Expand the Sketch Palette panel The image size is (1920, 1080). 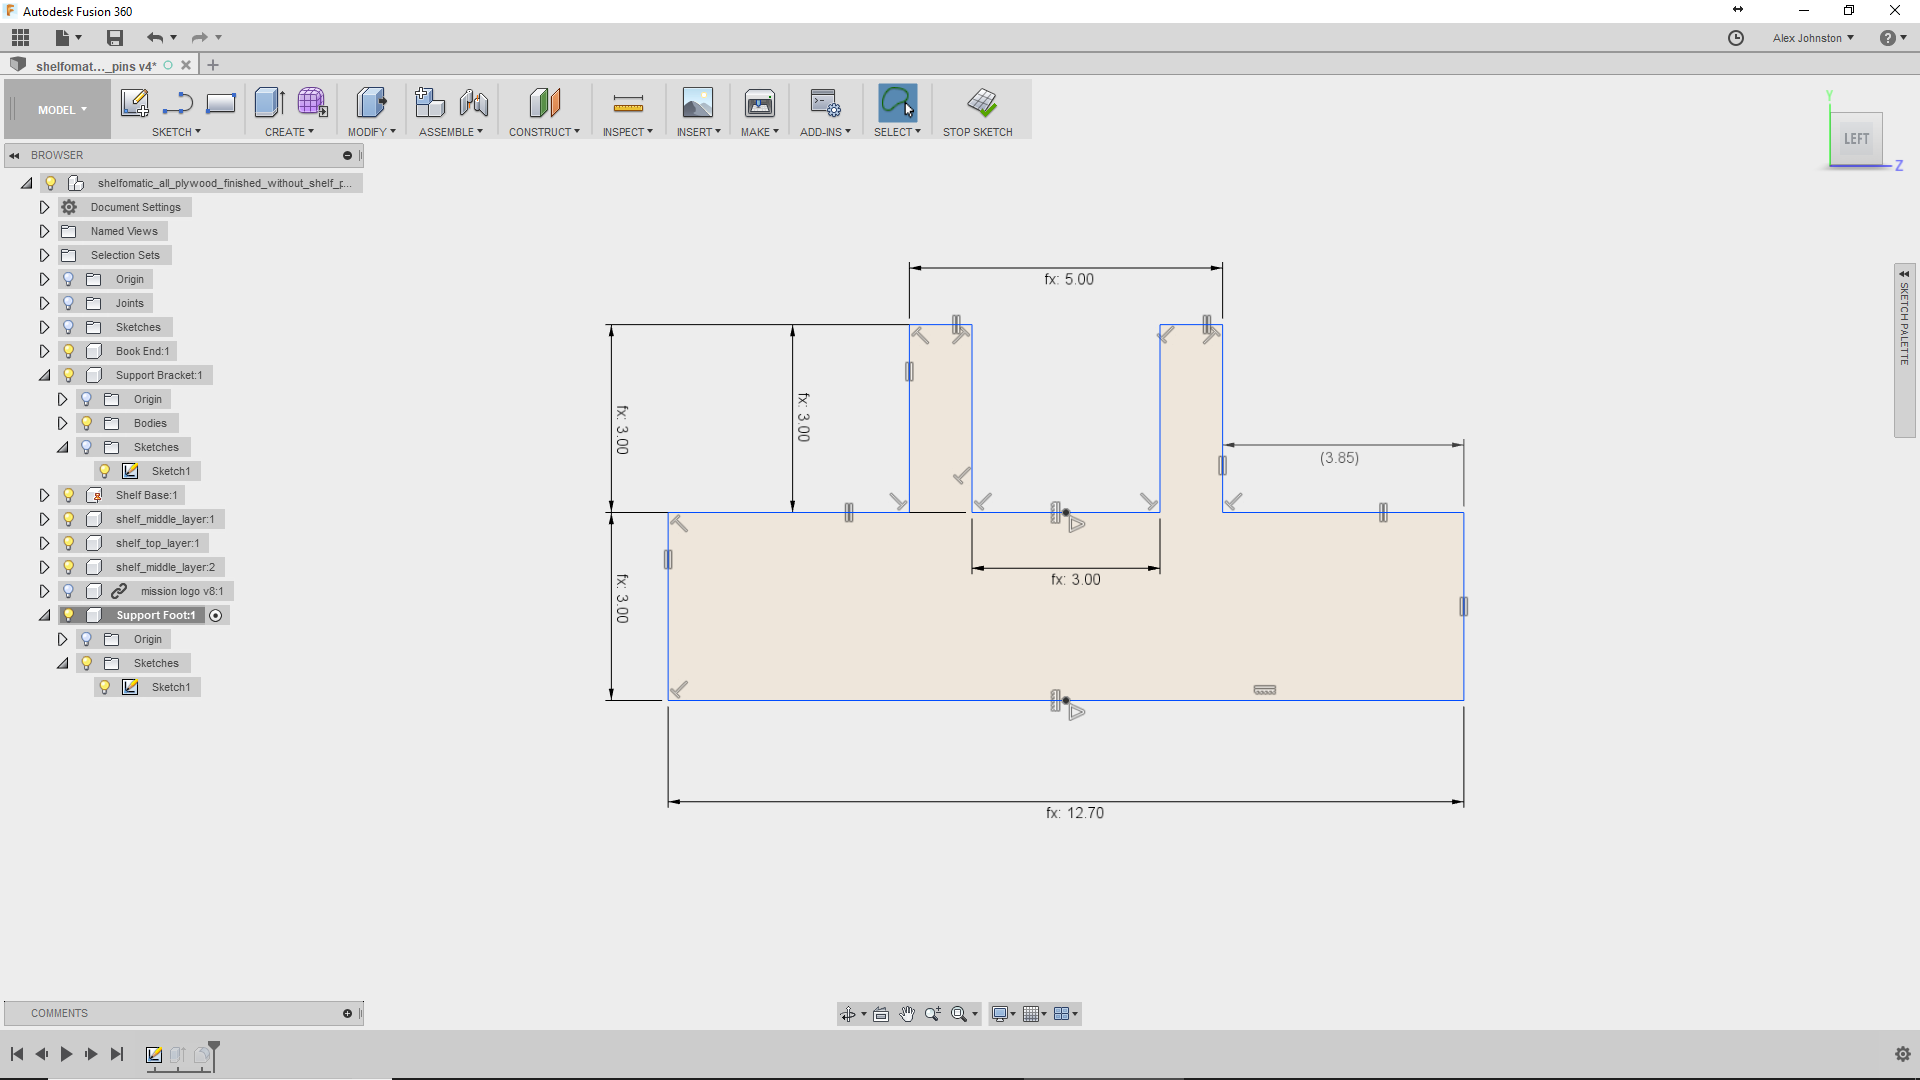(x=1904, y=273)
